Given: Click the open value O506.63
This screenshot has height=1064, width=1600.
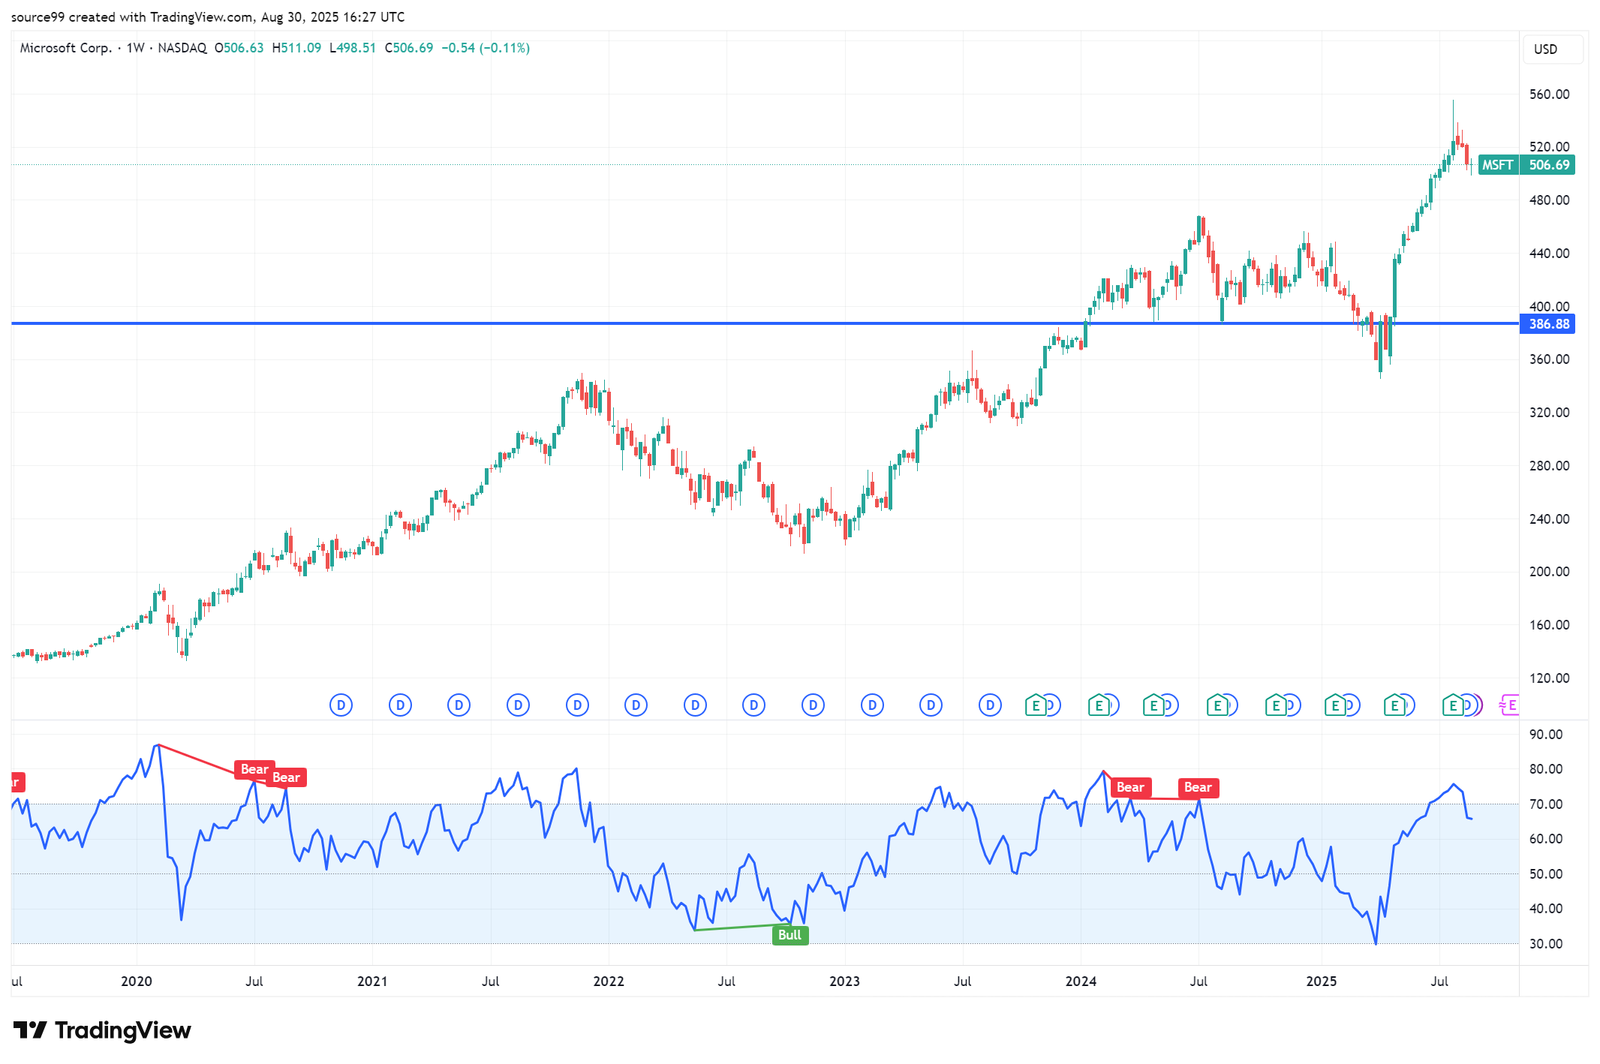Looking at the screenshot, I should pos(239,48).
